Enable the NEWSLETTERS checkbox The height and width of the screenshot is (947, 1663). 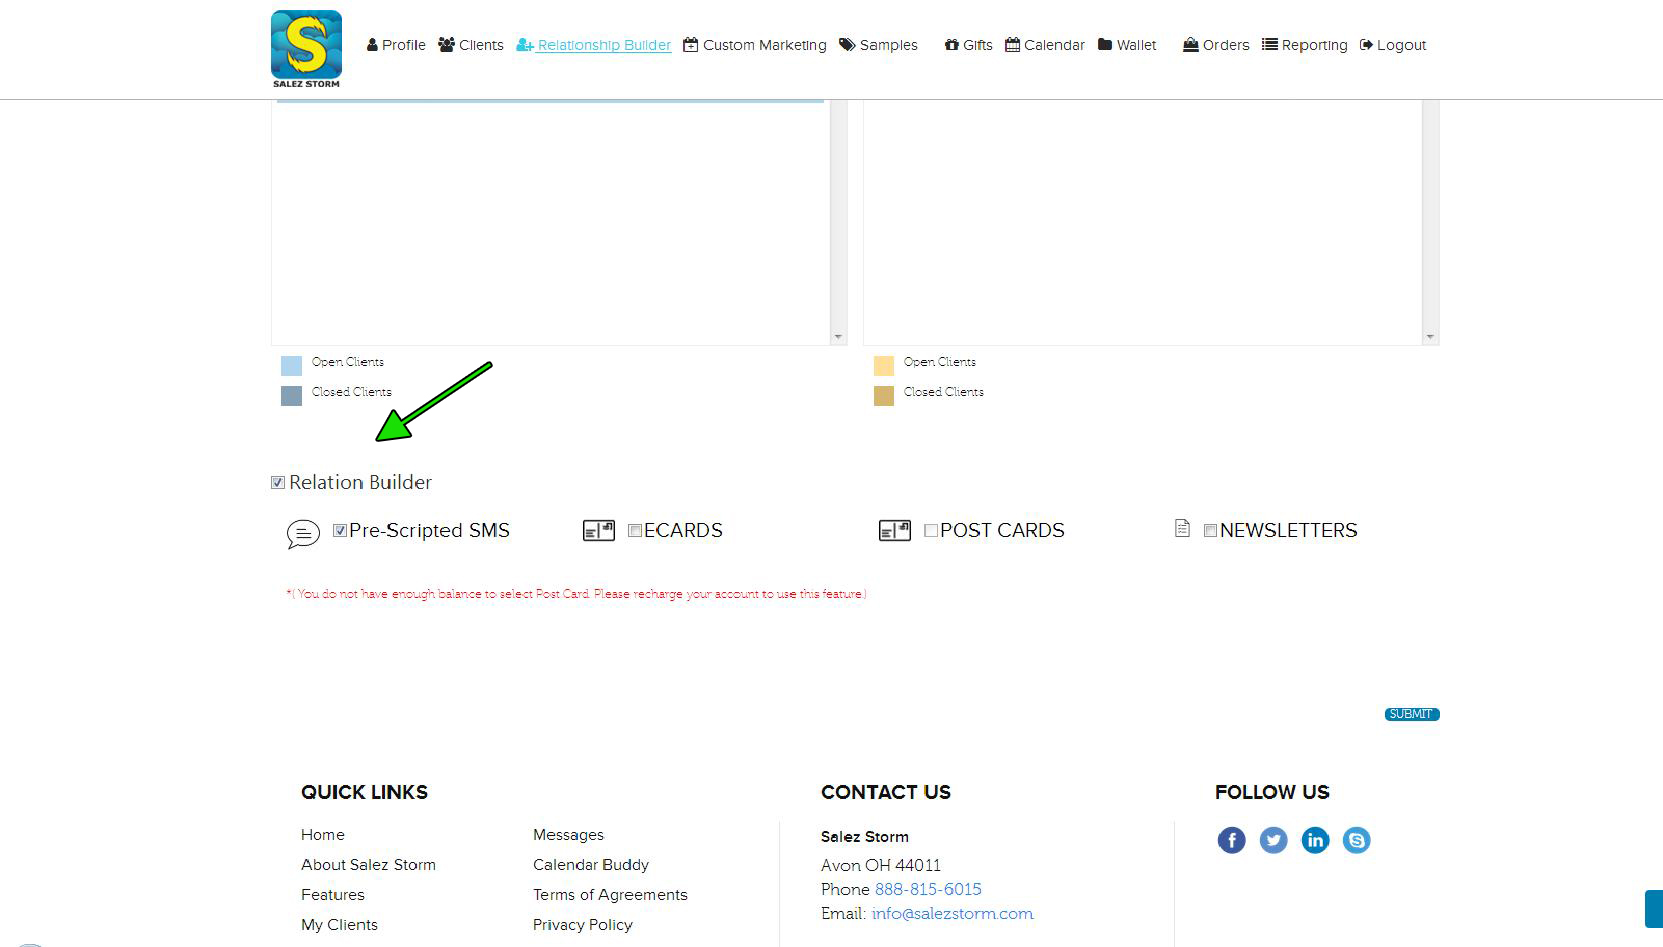(1210, 531)
